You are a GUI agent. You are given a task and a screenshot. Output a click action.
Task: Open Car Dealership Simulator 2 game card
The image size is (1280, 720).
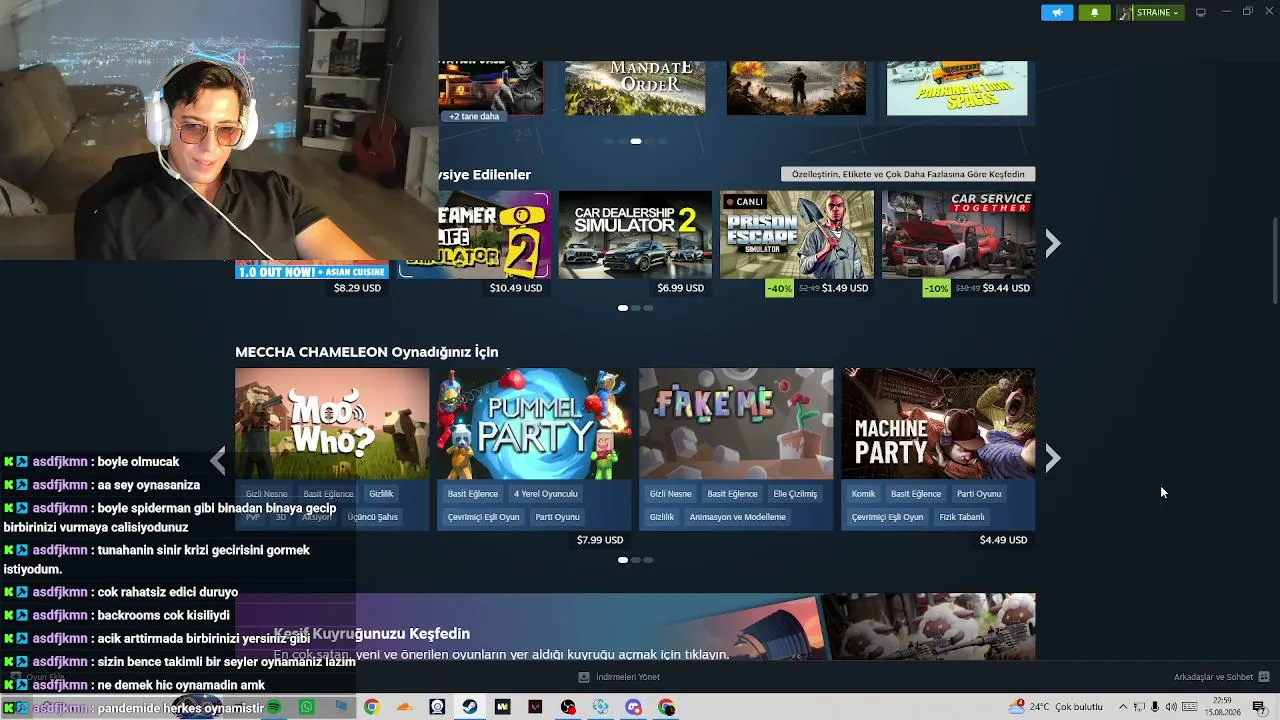(x=635, y=235)
